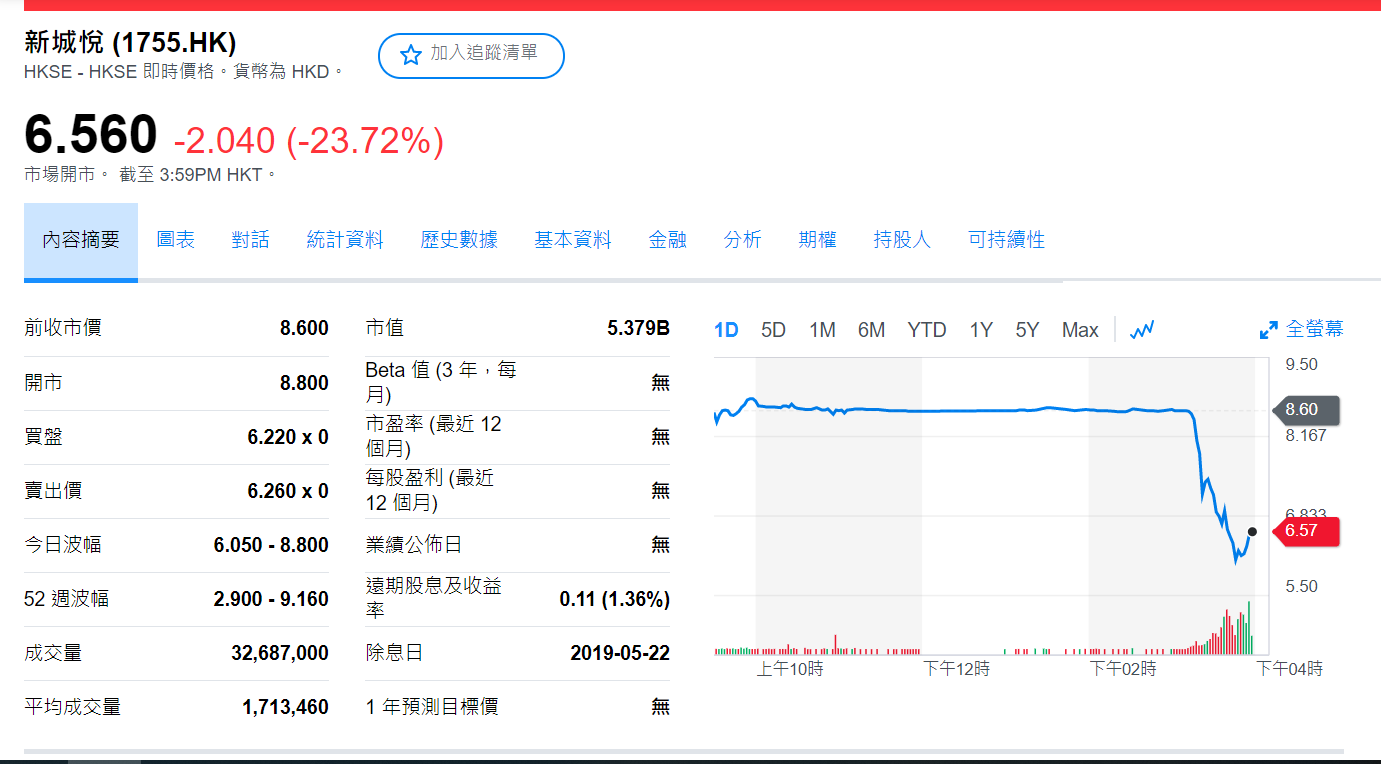
Task: Switch to the 圖表 tab
Action: (x=176, y=240)
